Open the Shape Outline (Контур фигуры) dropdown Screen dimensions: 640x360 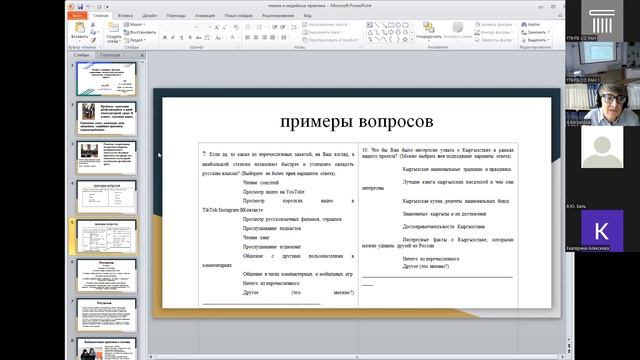pos(494,32)
